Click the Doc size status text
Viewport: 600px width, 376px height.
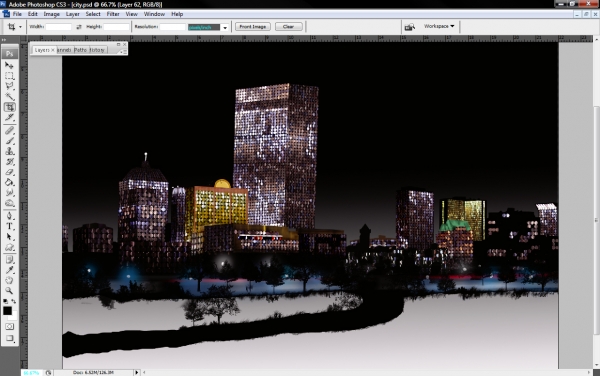pyautogui.click(x=93, y=373)
